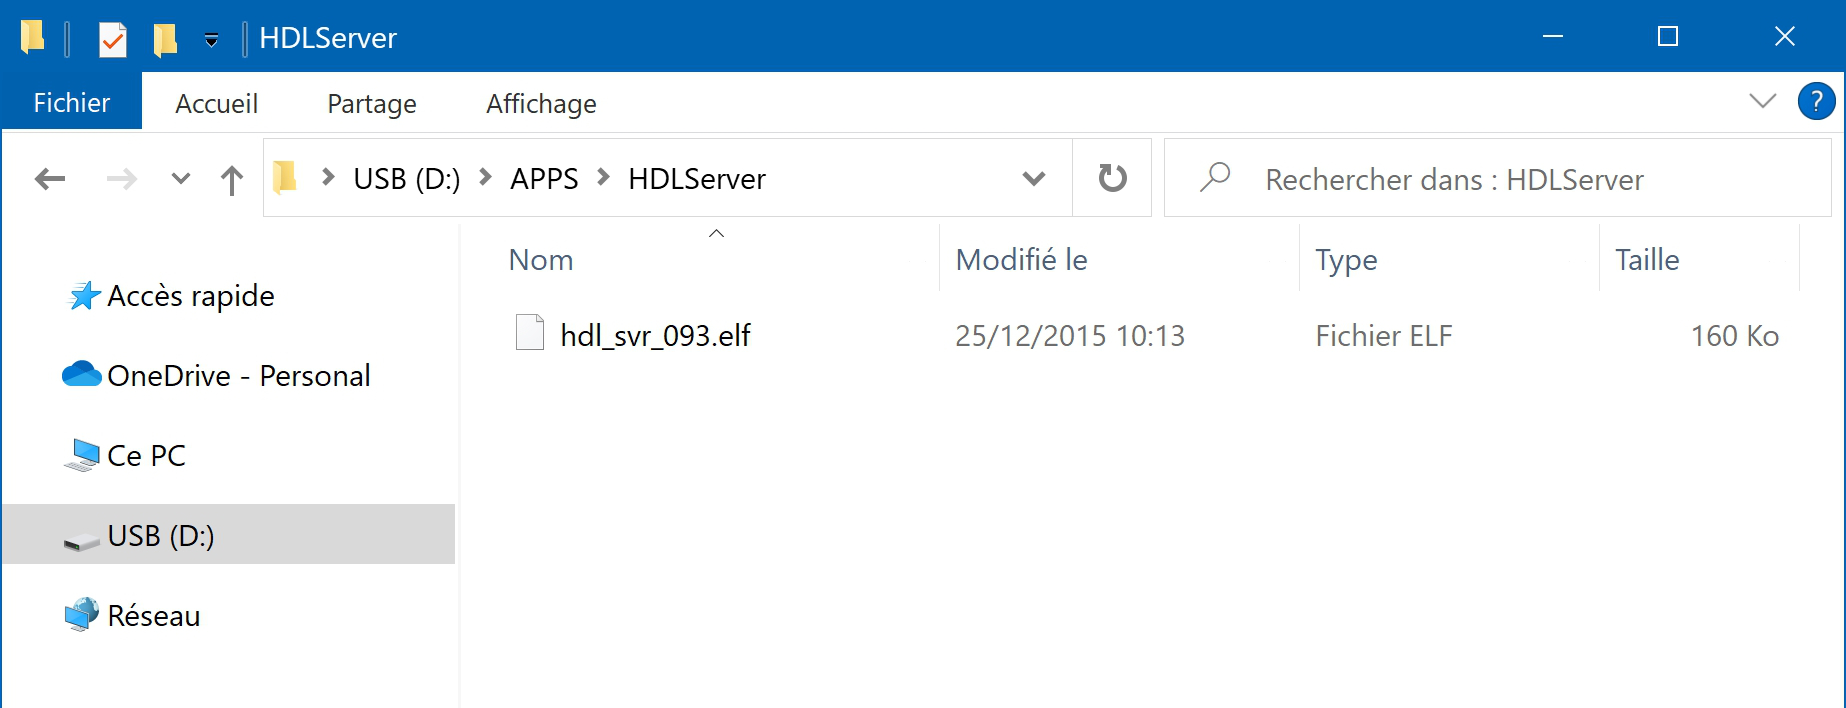Open the address bar history dropdown
Image resolution: width=1846 pixels, height=708 pixels.
click(x=1034, y=179)
